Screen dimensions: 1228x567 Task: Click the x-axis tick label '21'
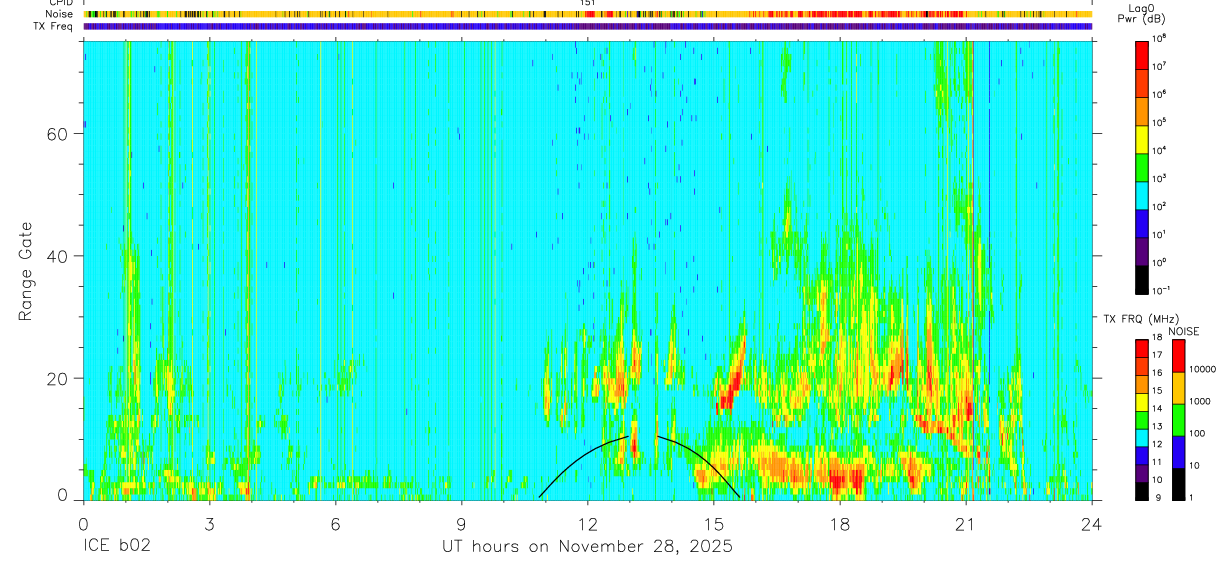coord(966,523)
